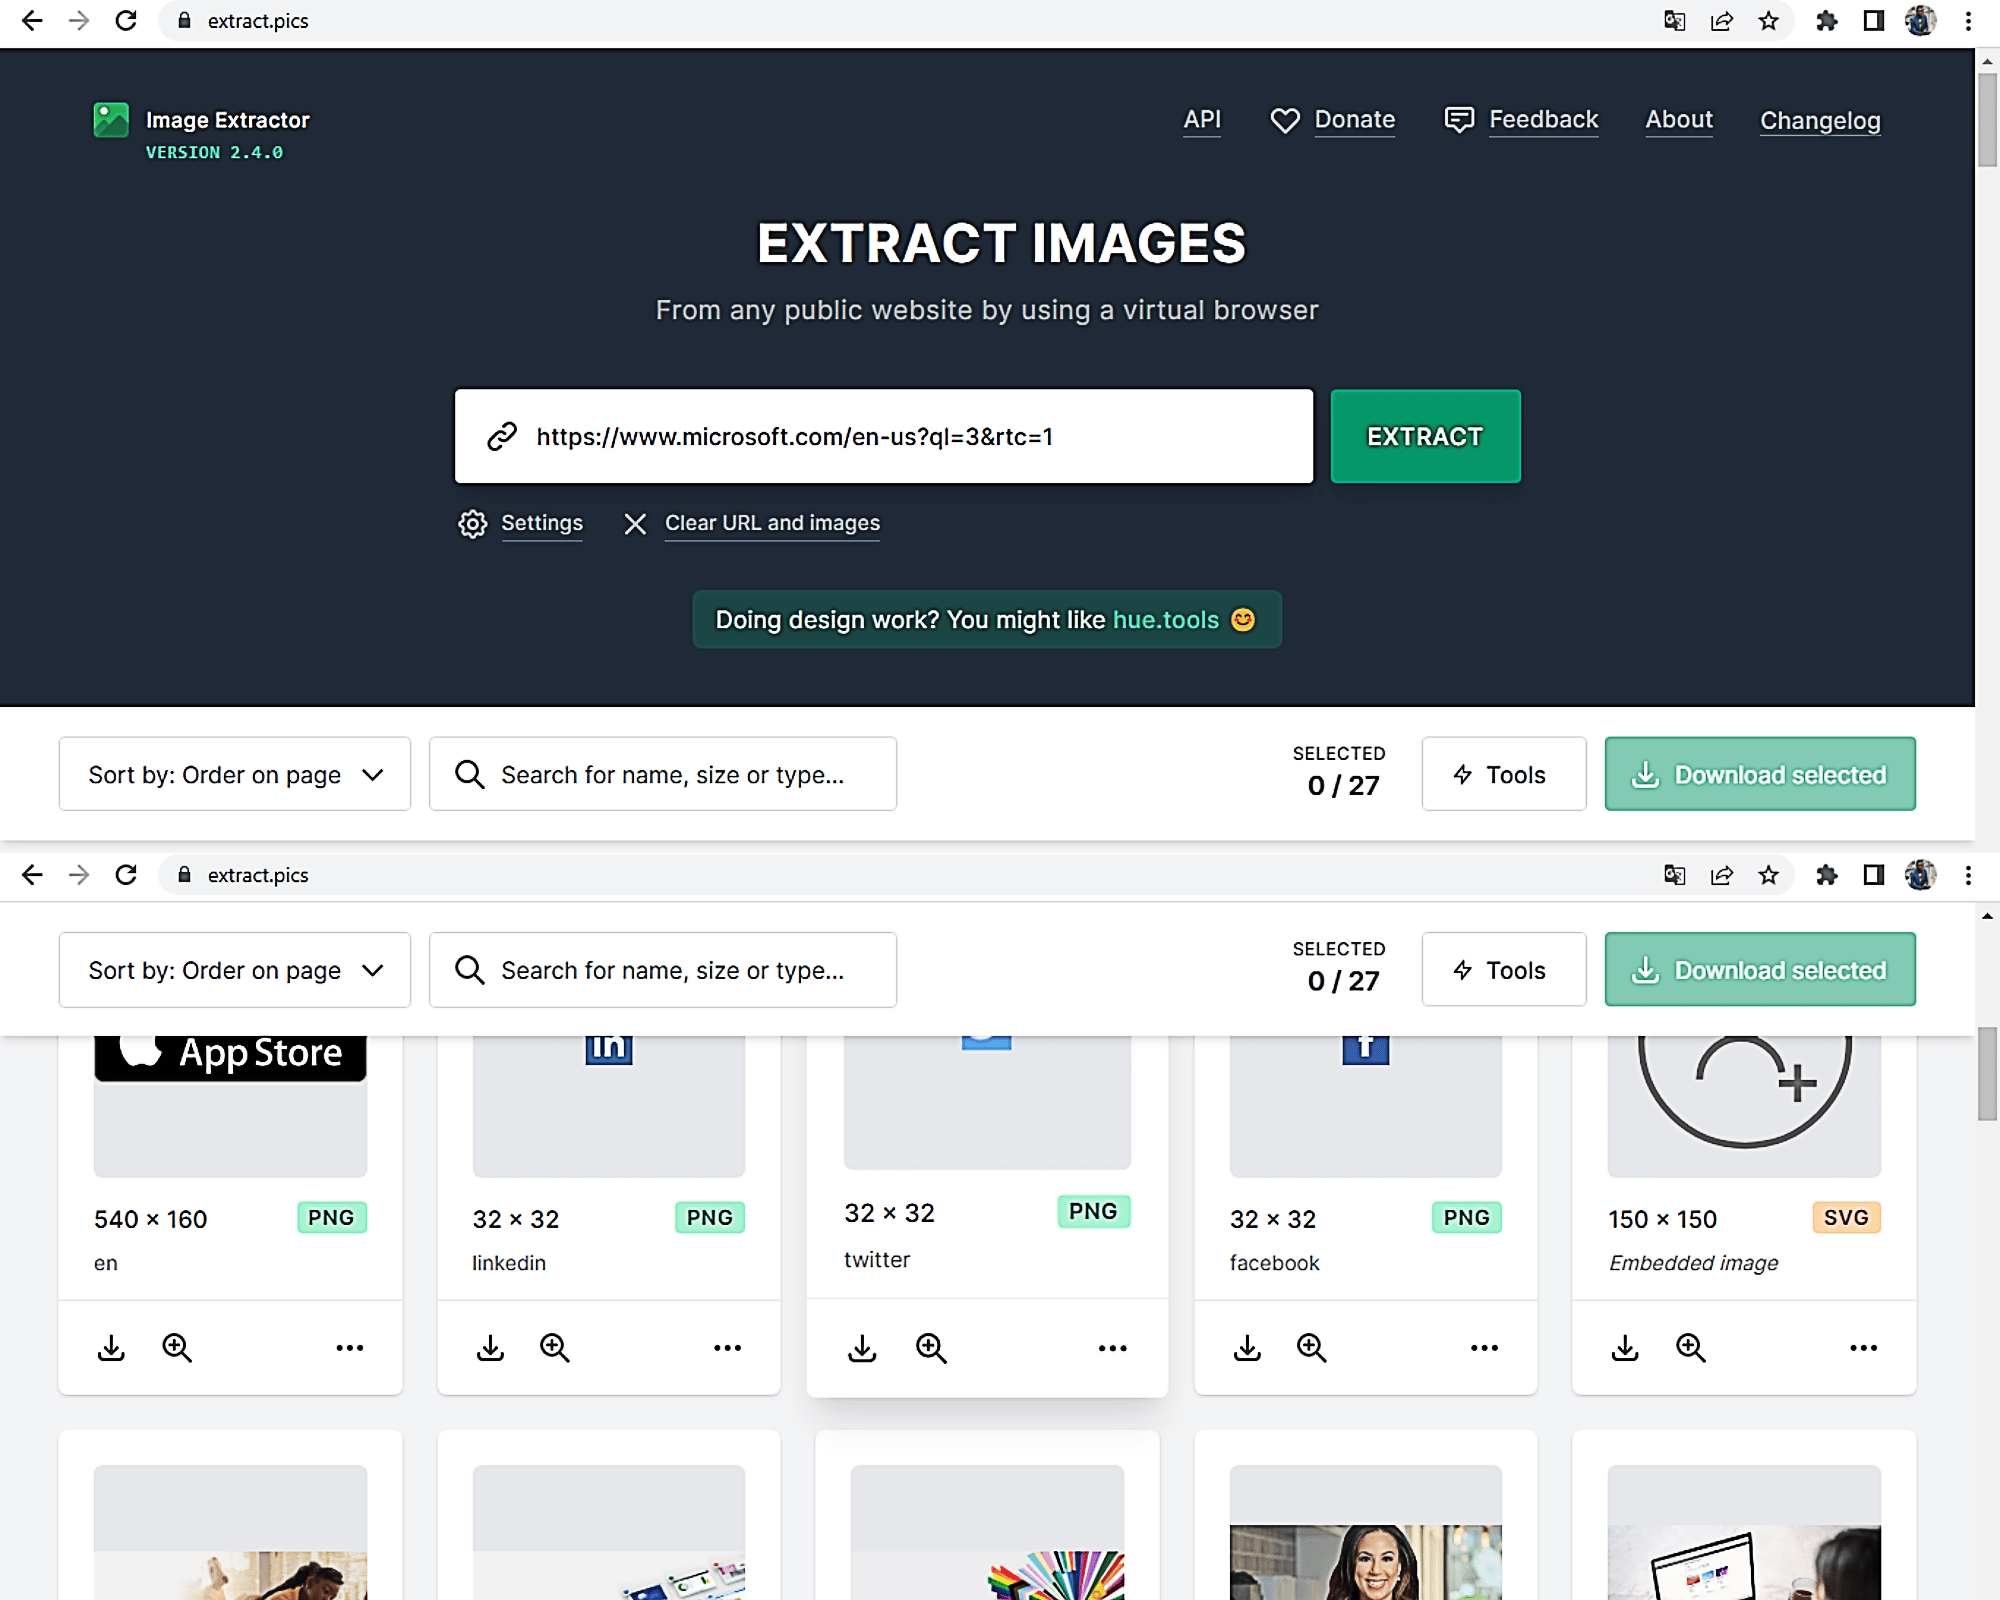Click the lower Download selected button

pos(1760,970)
